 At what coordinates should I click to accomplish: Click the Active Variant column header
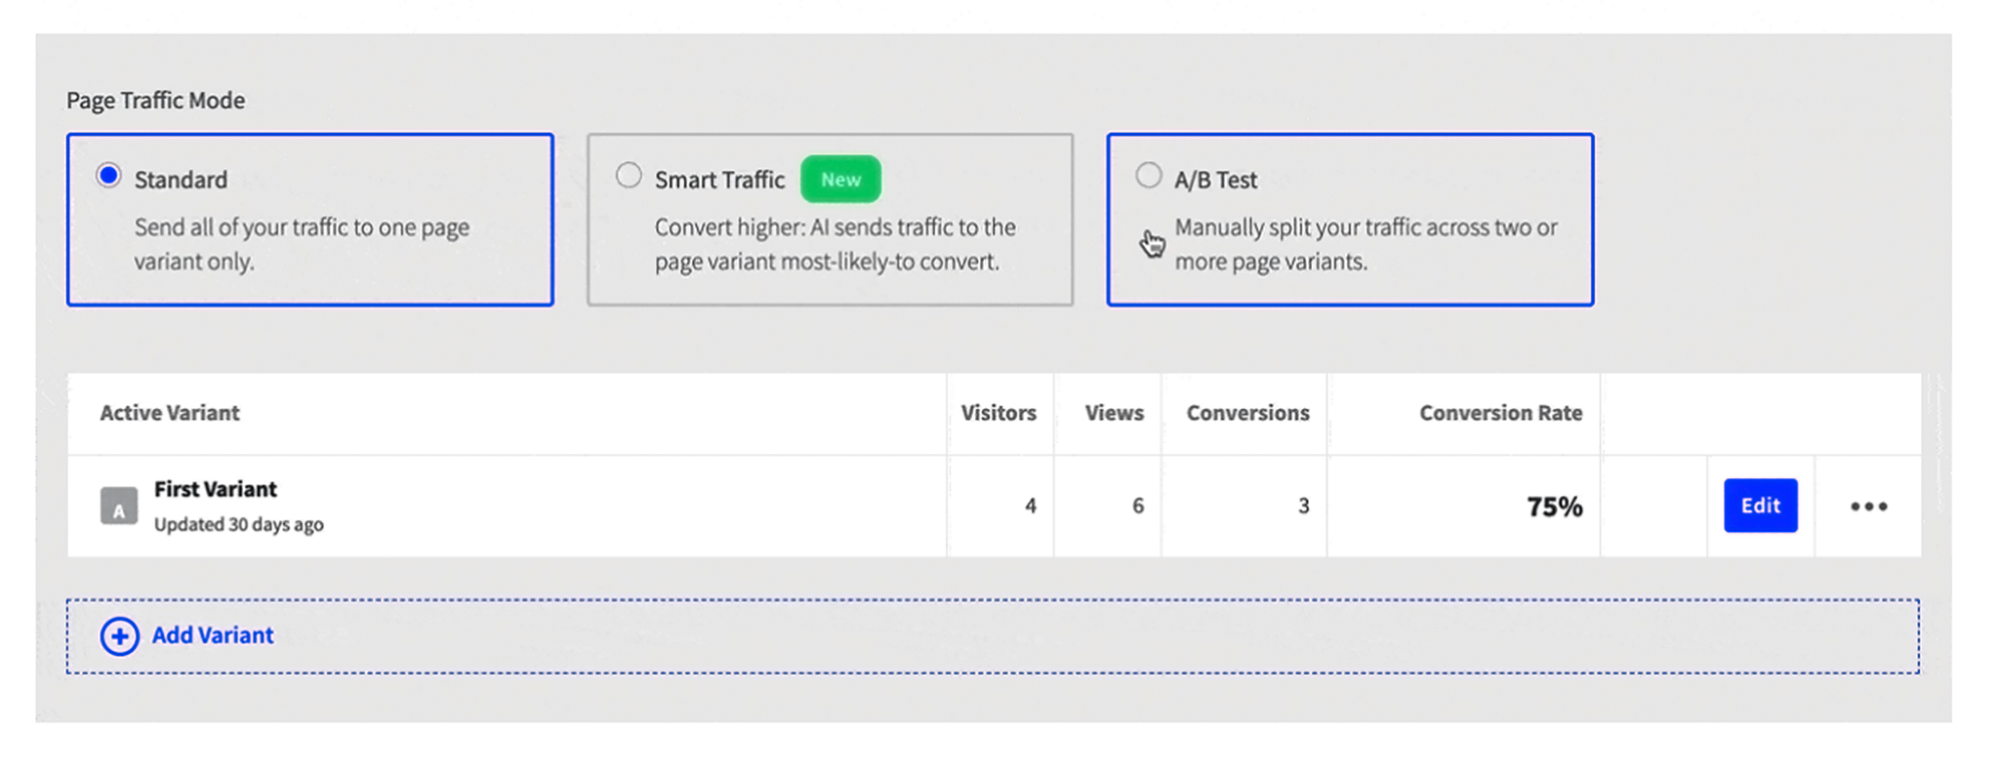point(169,413)
